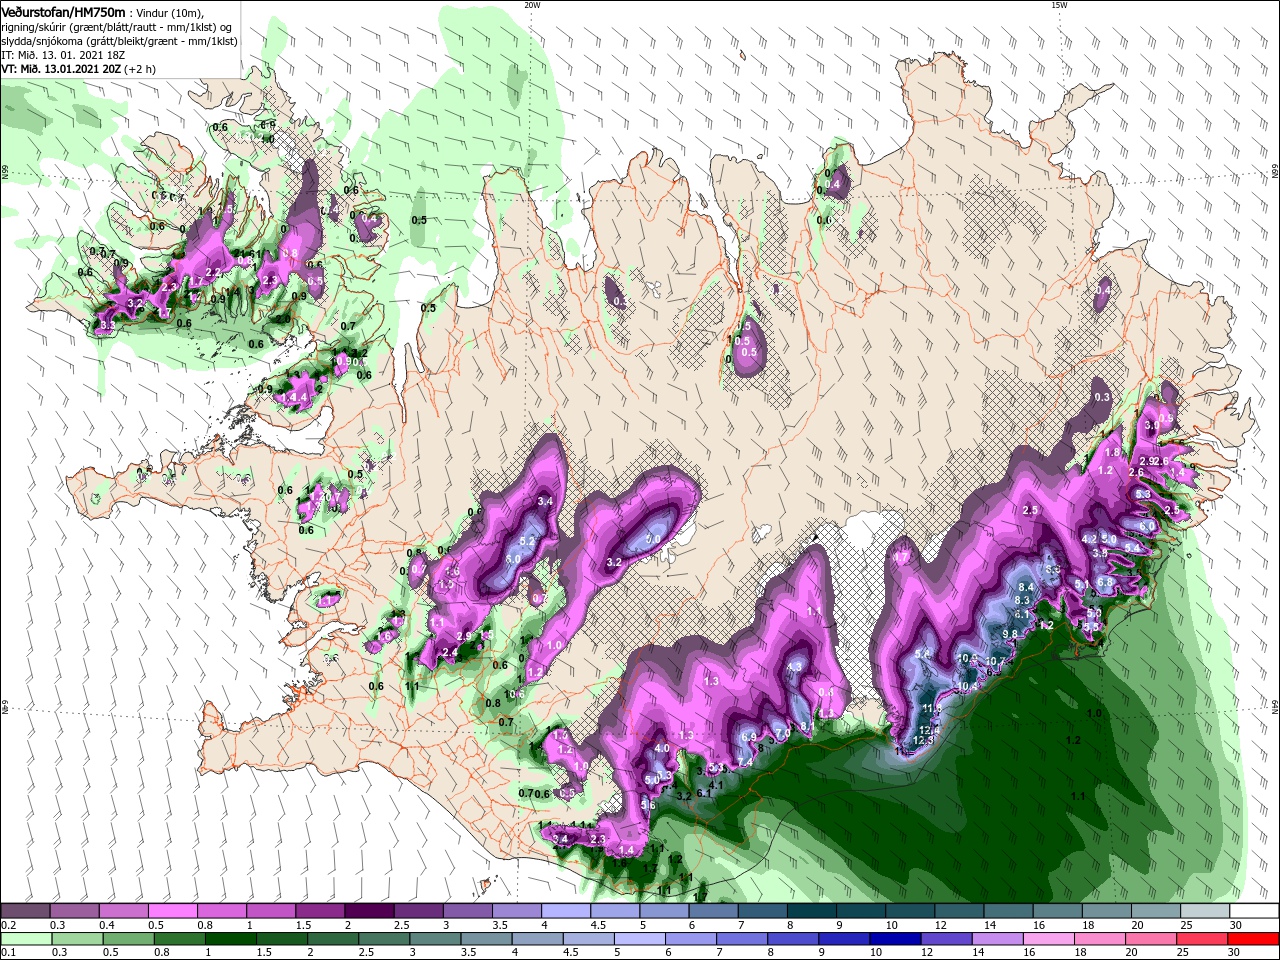Click the 3.4 value on the map

[x=545, y=501]
